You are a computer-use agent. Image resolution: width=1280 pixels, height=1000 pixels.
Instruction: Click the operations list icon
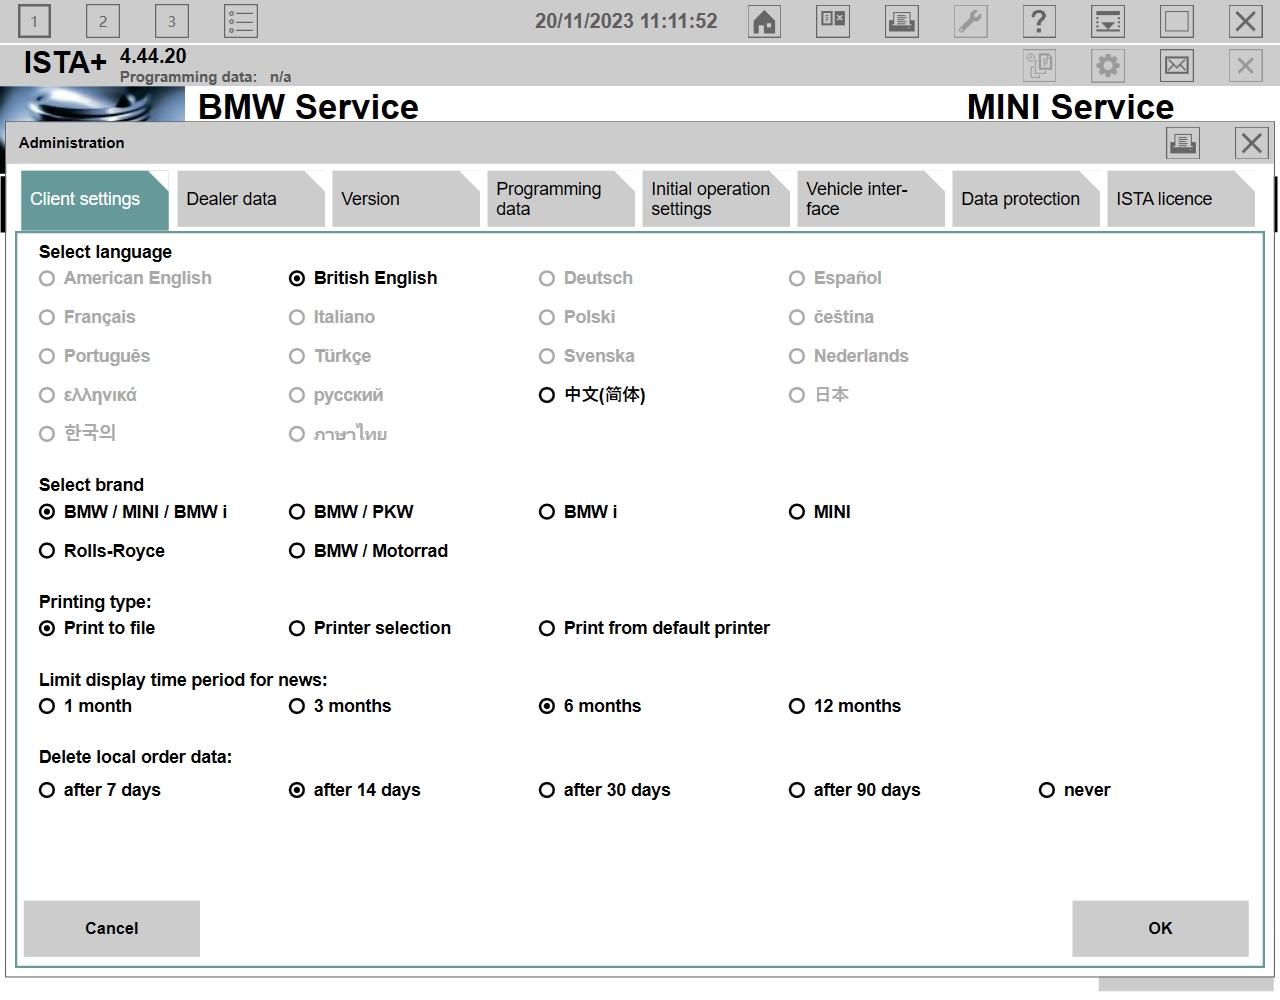[241, 21]
